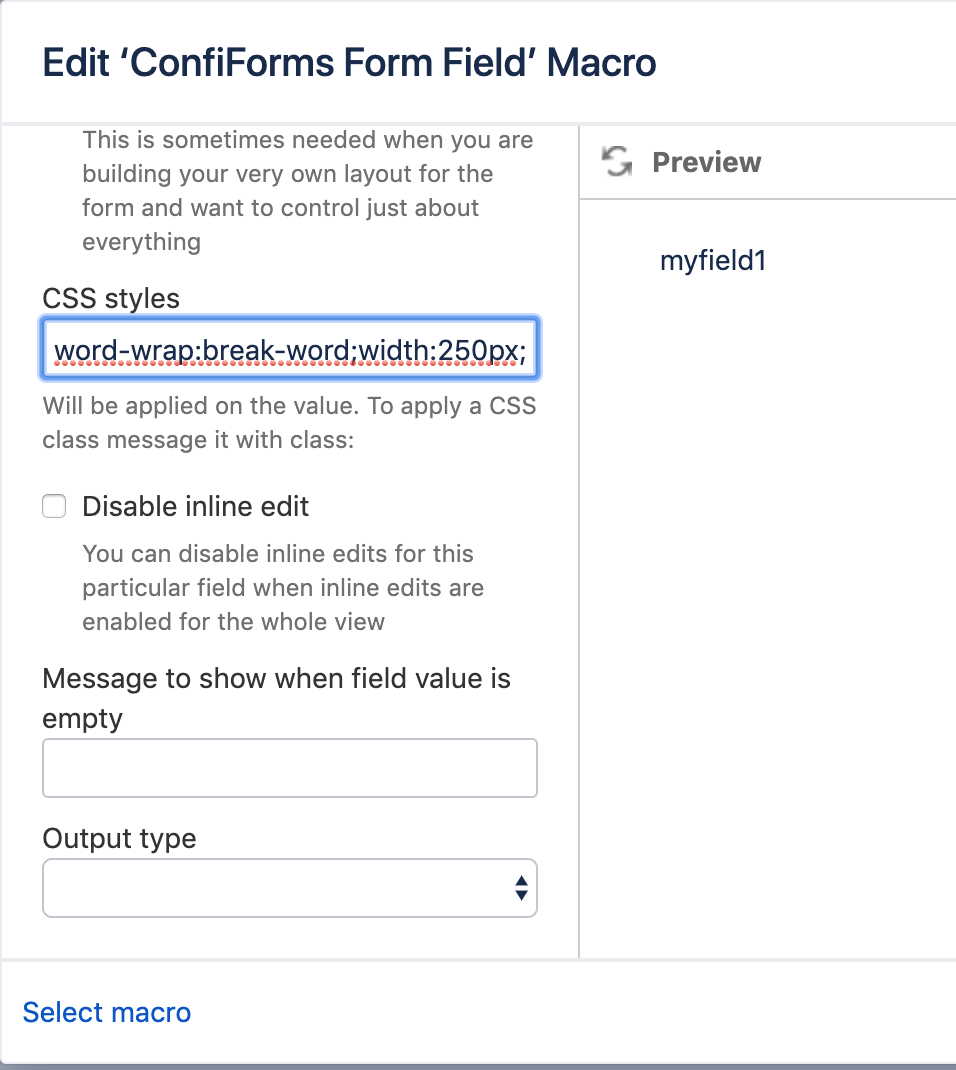This screenshot has width=956, height=1070.
Task: Click the Preview heading
Action: click(706, 162)
